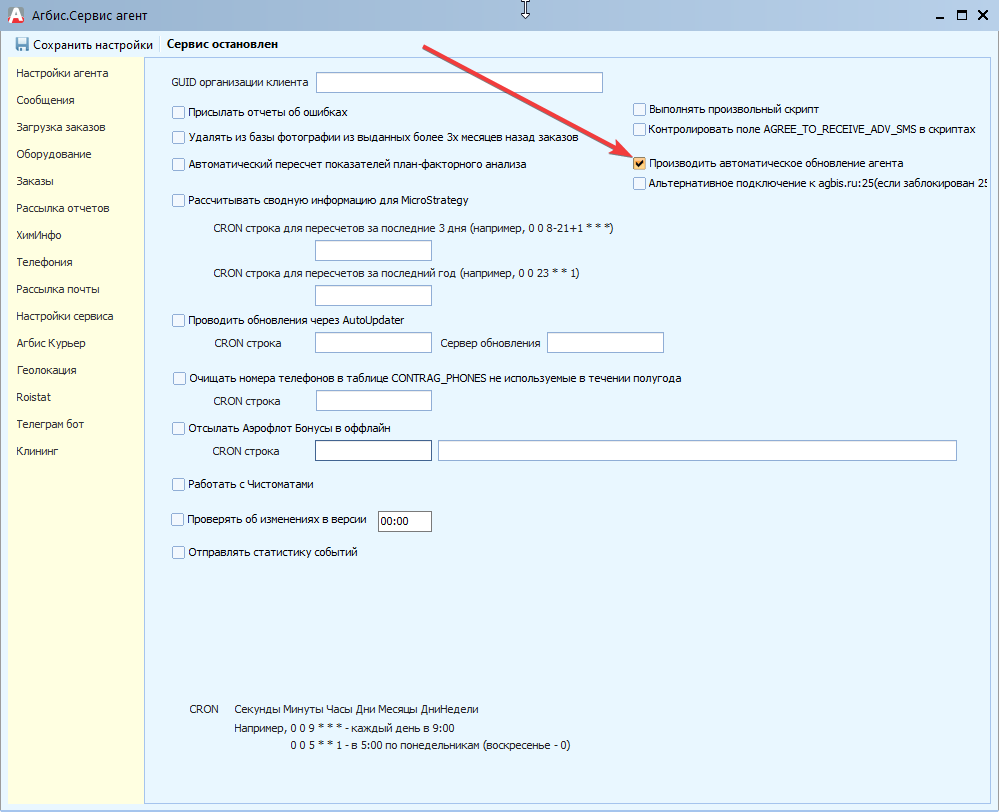Screen dimensions: 999x812
Task: Click the Сервер обновления input field
Action: [605, 343]
